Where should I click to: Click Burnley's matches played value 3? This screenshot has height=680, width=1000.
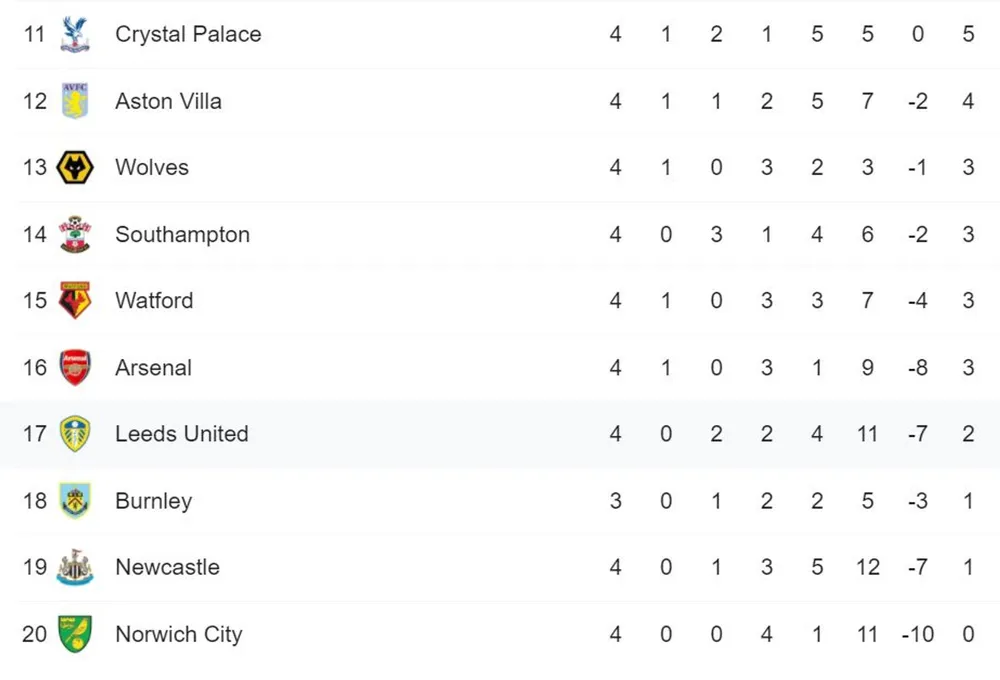[615, 501]
